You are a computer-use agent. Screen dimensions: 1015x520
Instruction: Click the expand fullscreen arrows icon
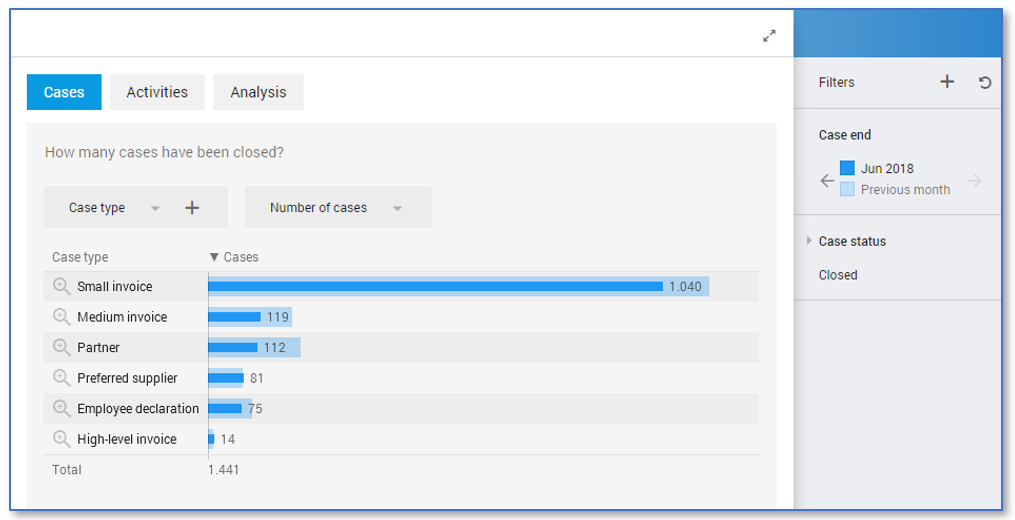pyautogui.click(x=769, y=36)
